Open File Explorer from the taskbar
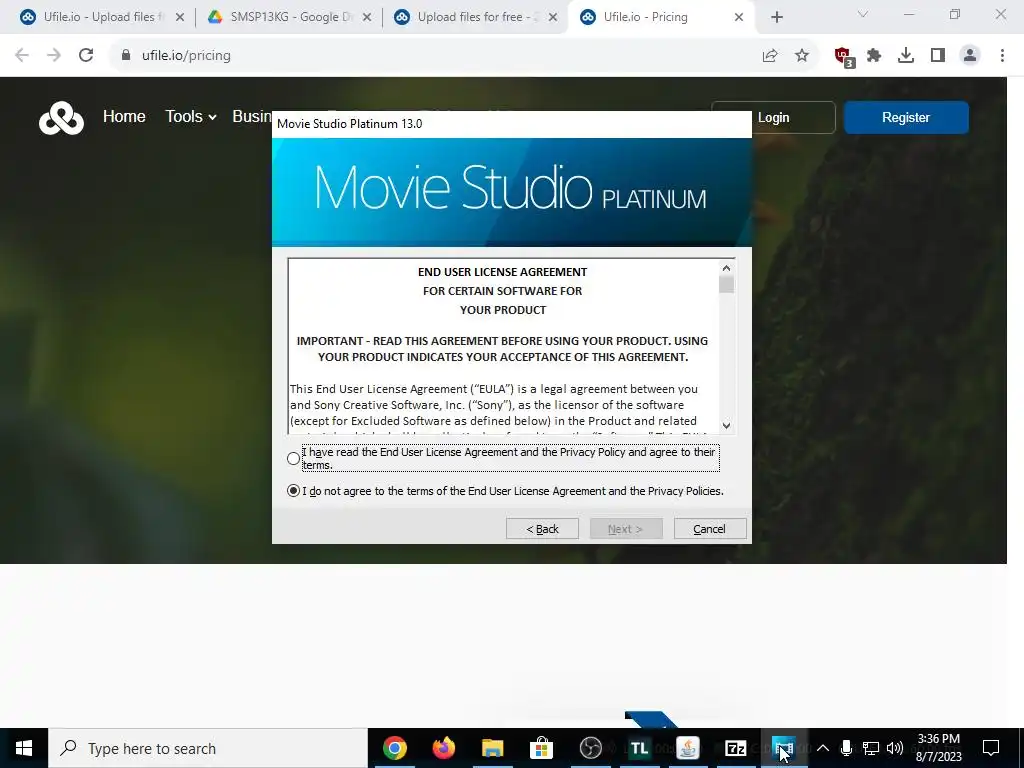Screen dimensions: 1024x768 (x=493, y=748)
